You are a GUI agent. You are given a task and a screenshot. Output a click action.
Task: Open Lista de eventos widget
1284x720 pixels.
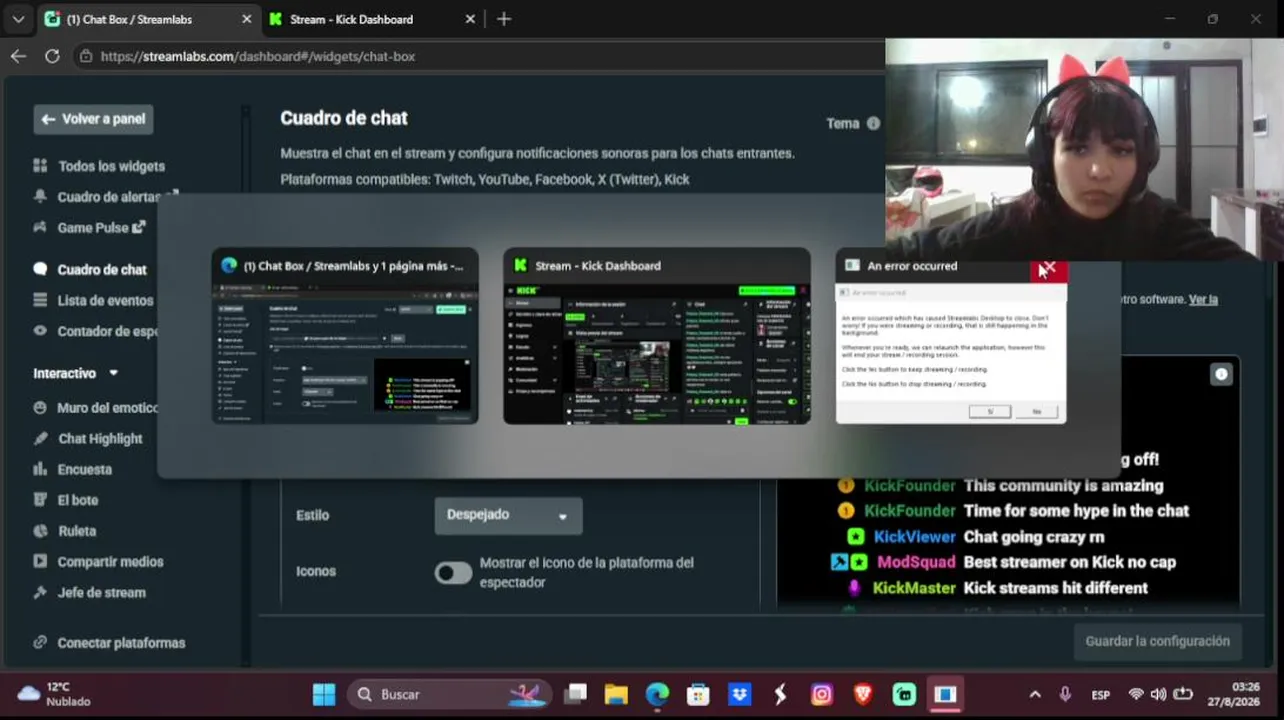pos(94,300)
